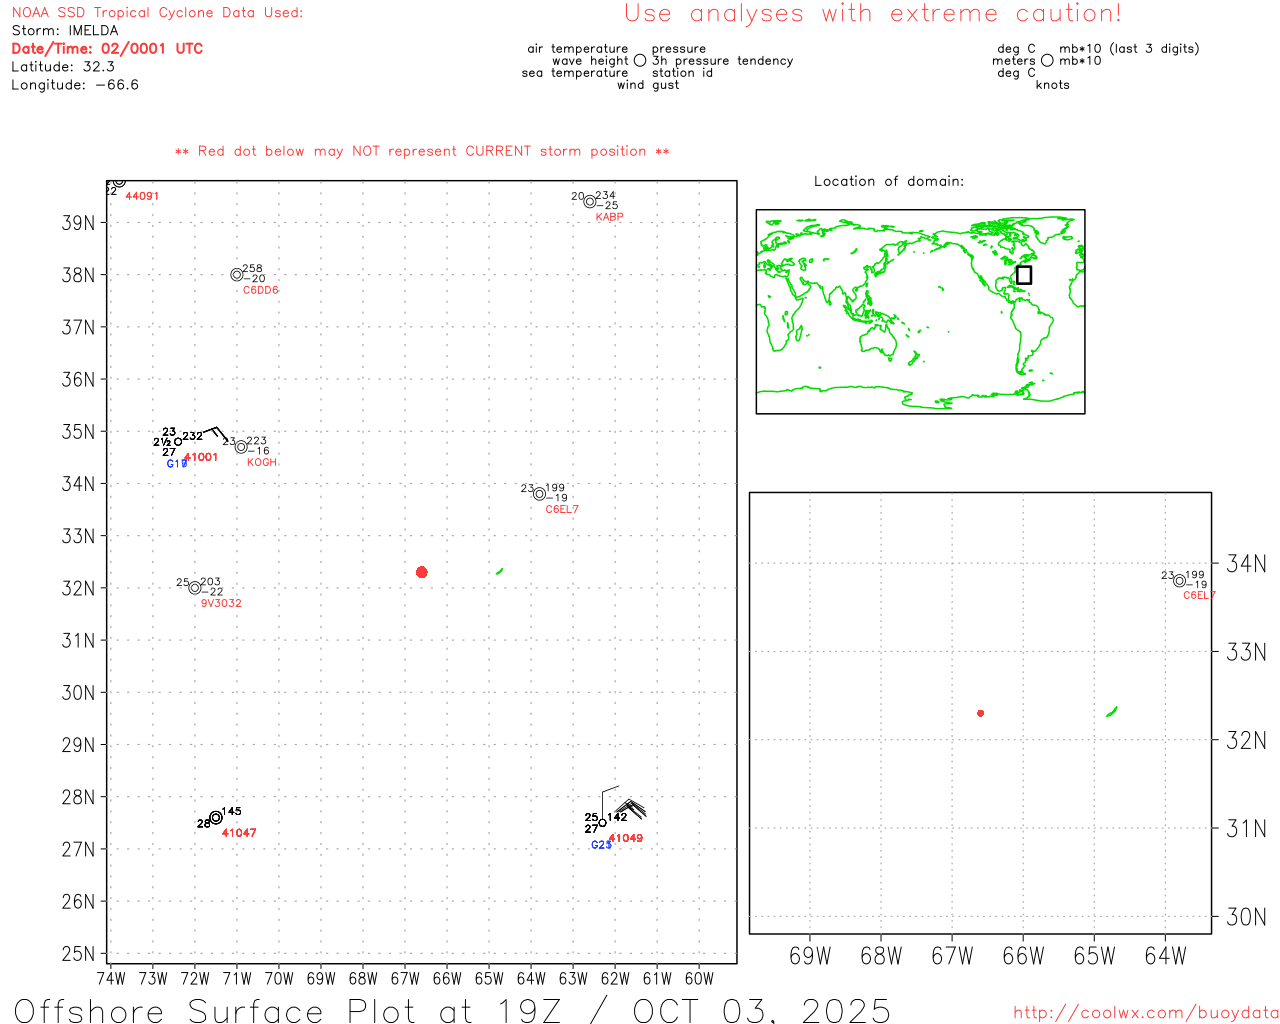
Task: Click the buoy station model legend circle
Action: coord(640,61)
